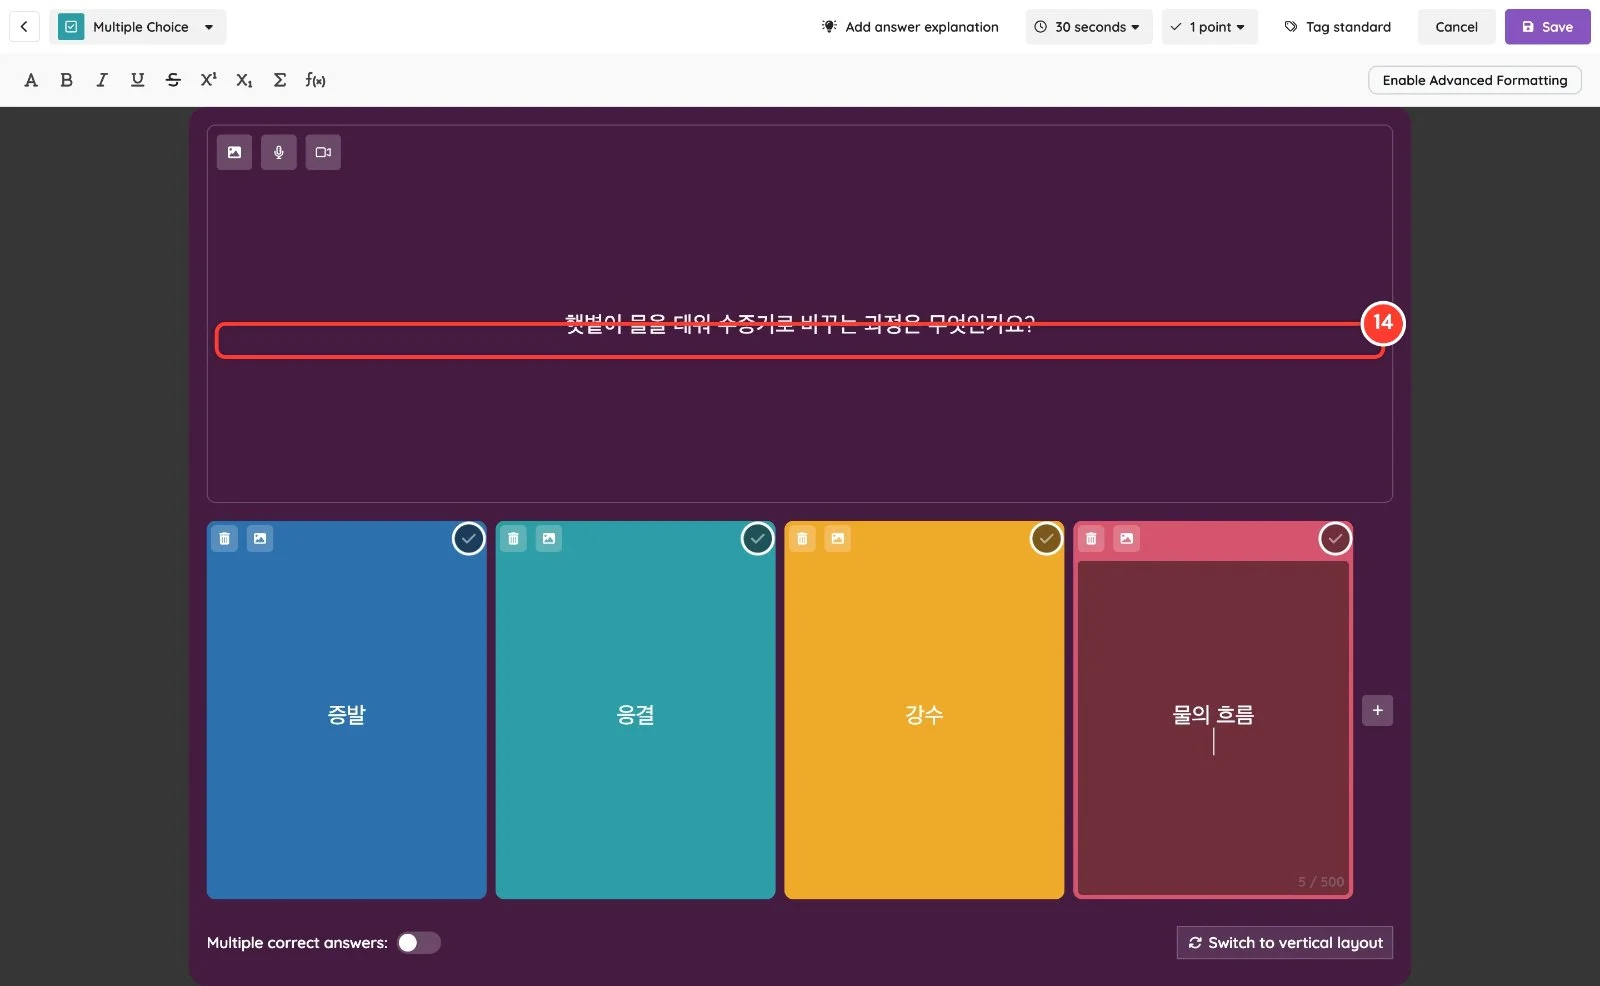Open font color (A) formatting tool
This screenshot has width=1600, height=986.
point(31,80)
